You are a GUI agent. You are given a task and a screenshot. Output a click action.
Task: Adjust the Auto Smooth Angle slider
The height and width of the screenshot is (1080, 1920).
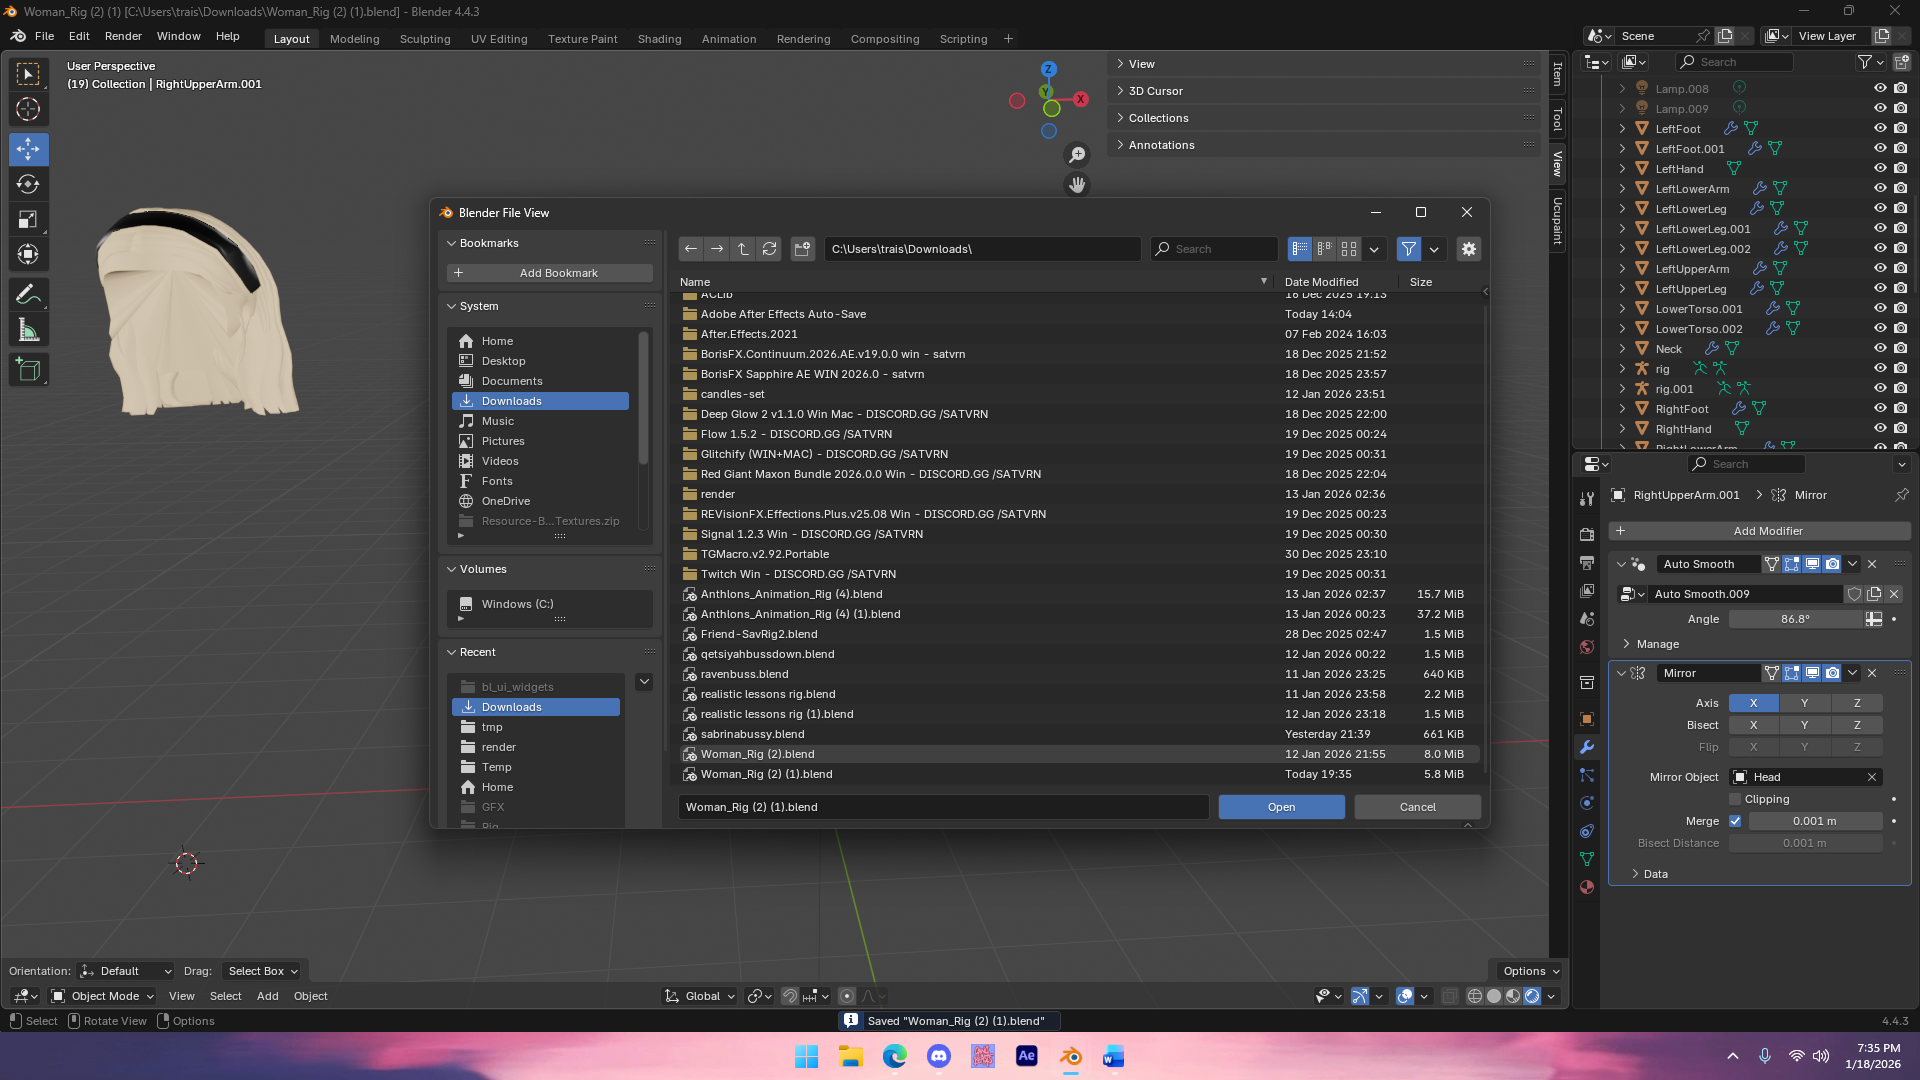point(1794,619)
